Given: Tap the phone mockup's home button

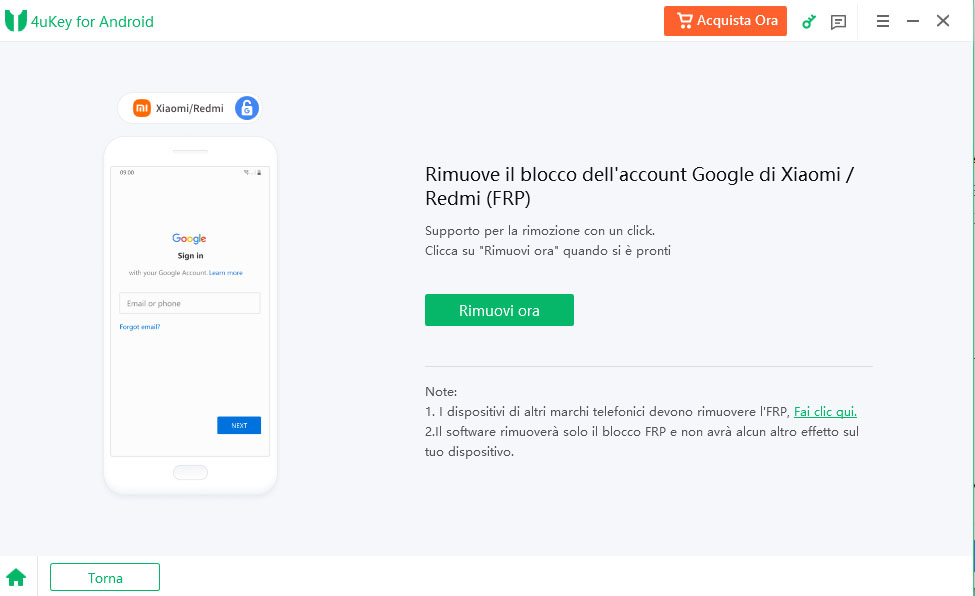Looking at the screenshot, I should (190, 472).
